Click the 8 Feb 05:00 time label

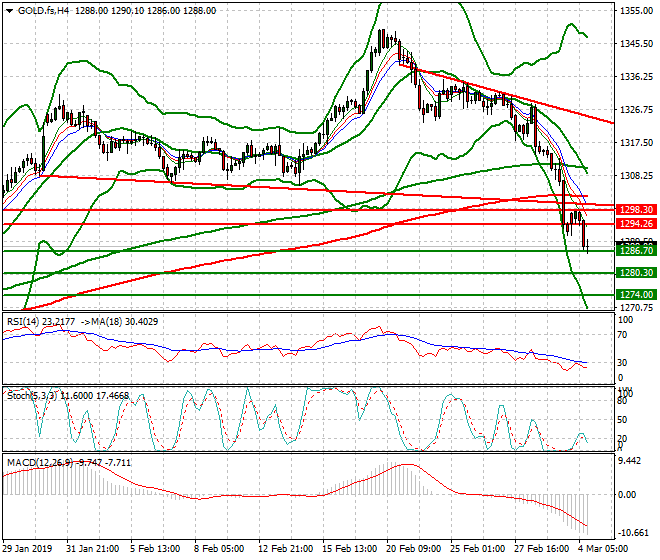point(219,549)
